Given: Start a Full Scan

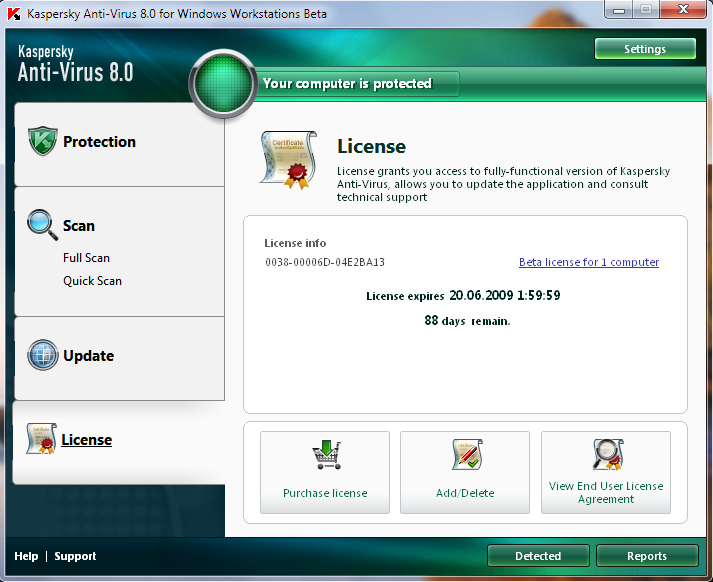Looking at the screenshot, I should [x=86, y=258].
